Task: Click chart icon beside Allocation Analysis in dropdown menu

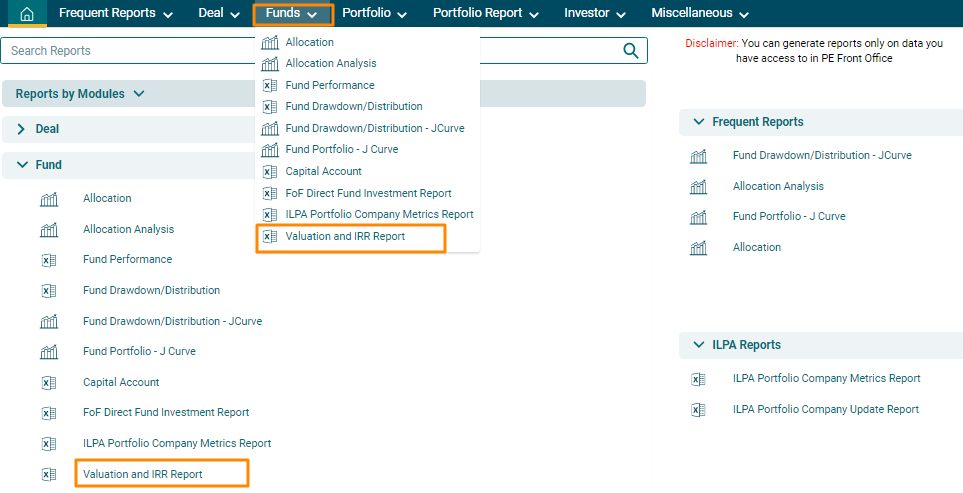Action: click(270, 64)
